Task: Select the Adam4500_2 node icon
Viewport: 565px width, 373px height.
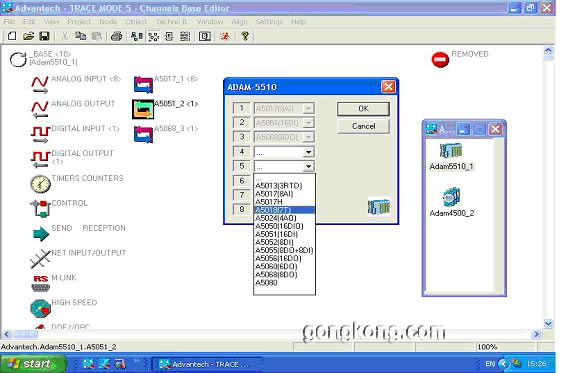Action: coord(451,197)
